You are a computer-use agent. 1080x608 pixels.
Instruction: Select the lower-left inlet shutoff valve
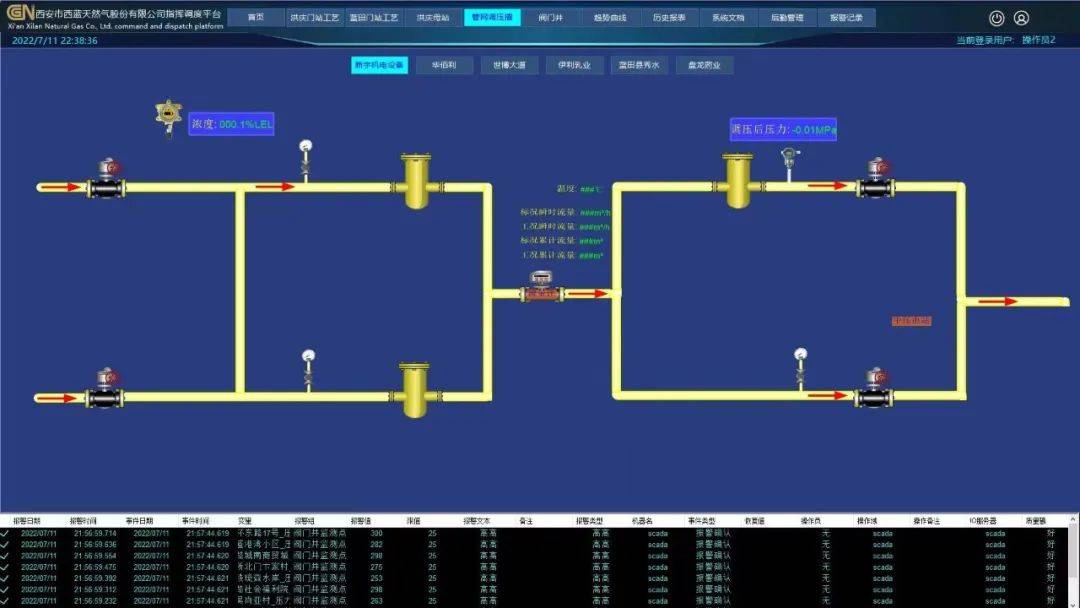(105, 389)
